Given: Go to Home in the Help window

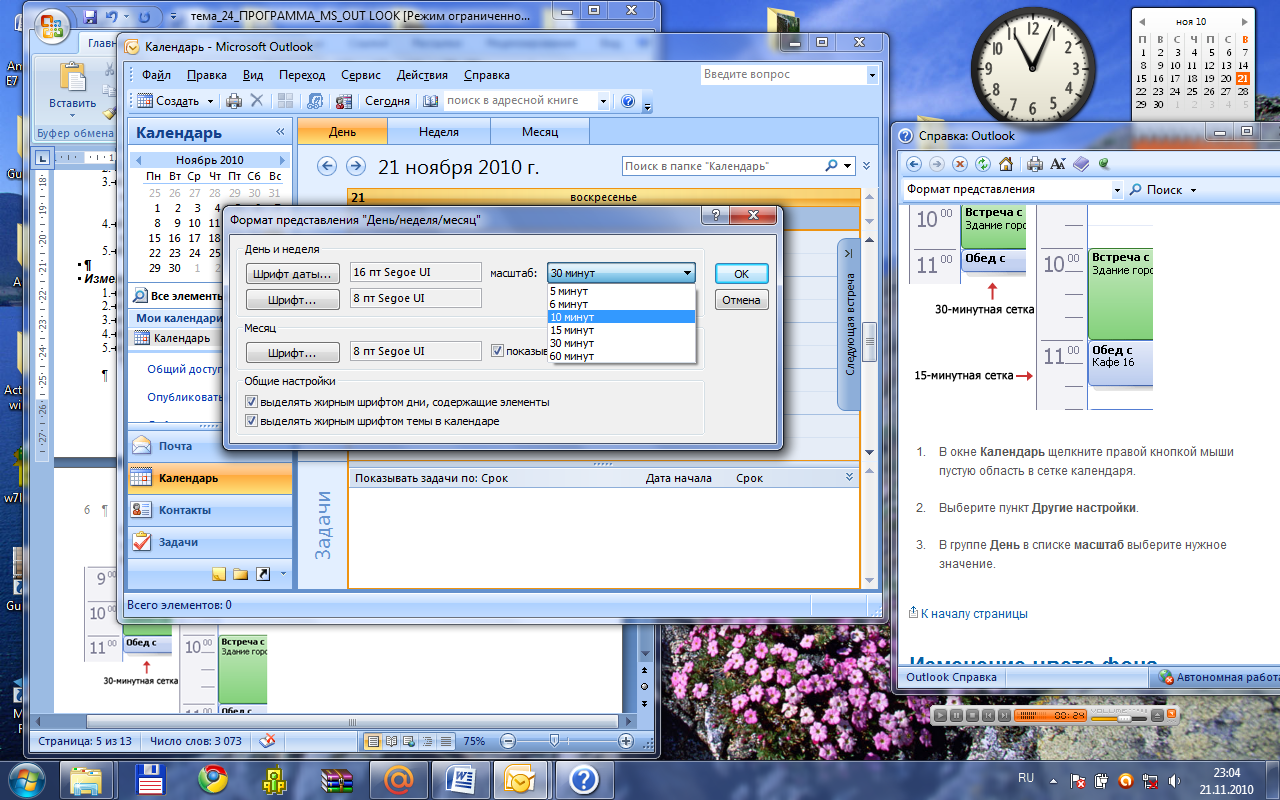Looking at the screenshot, I should click(1006, 163).
